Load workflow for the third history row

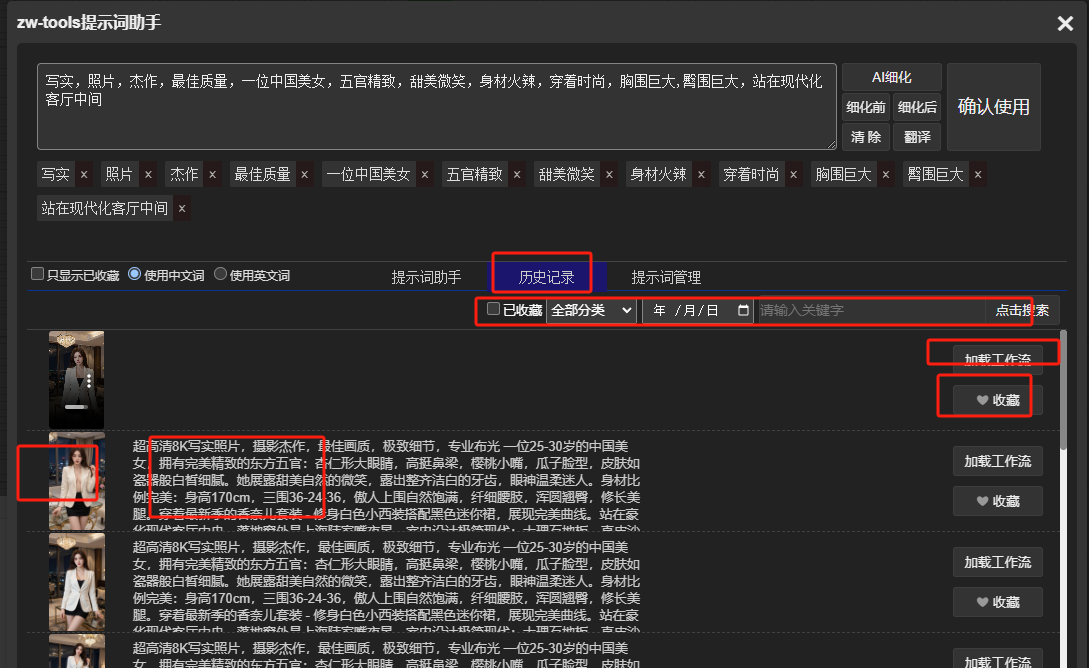(997, 562)
